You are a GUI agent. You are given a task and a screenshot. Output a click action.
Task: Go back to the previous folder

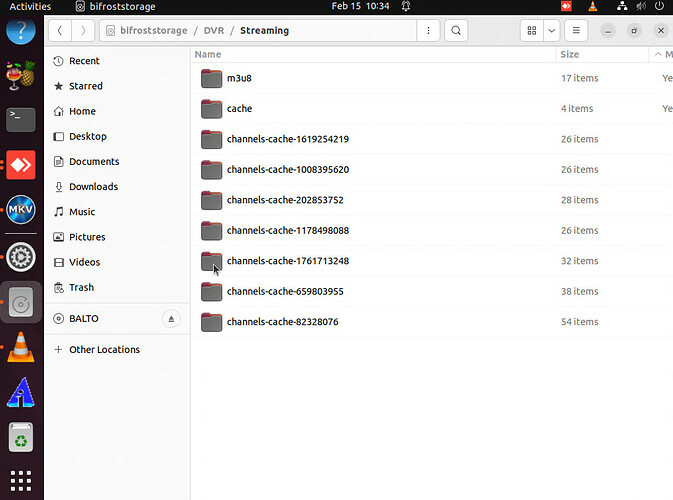[x=61, y=31]
